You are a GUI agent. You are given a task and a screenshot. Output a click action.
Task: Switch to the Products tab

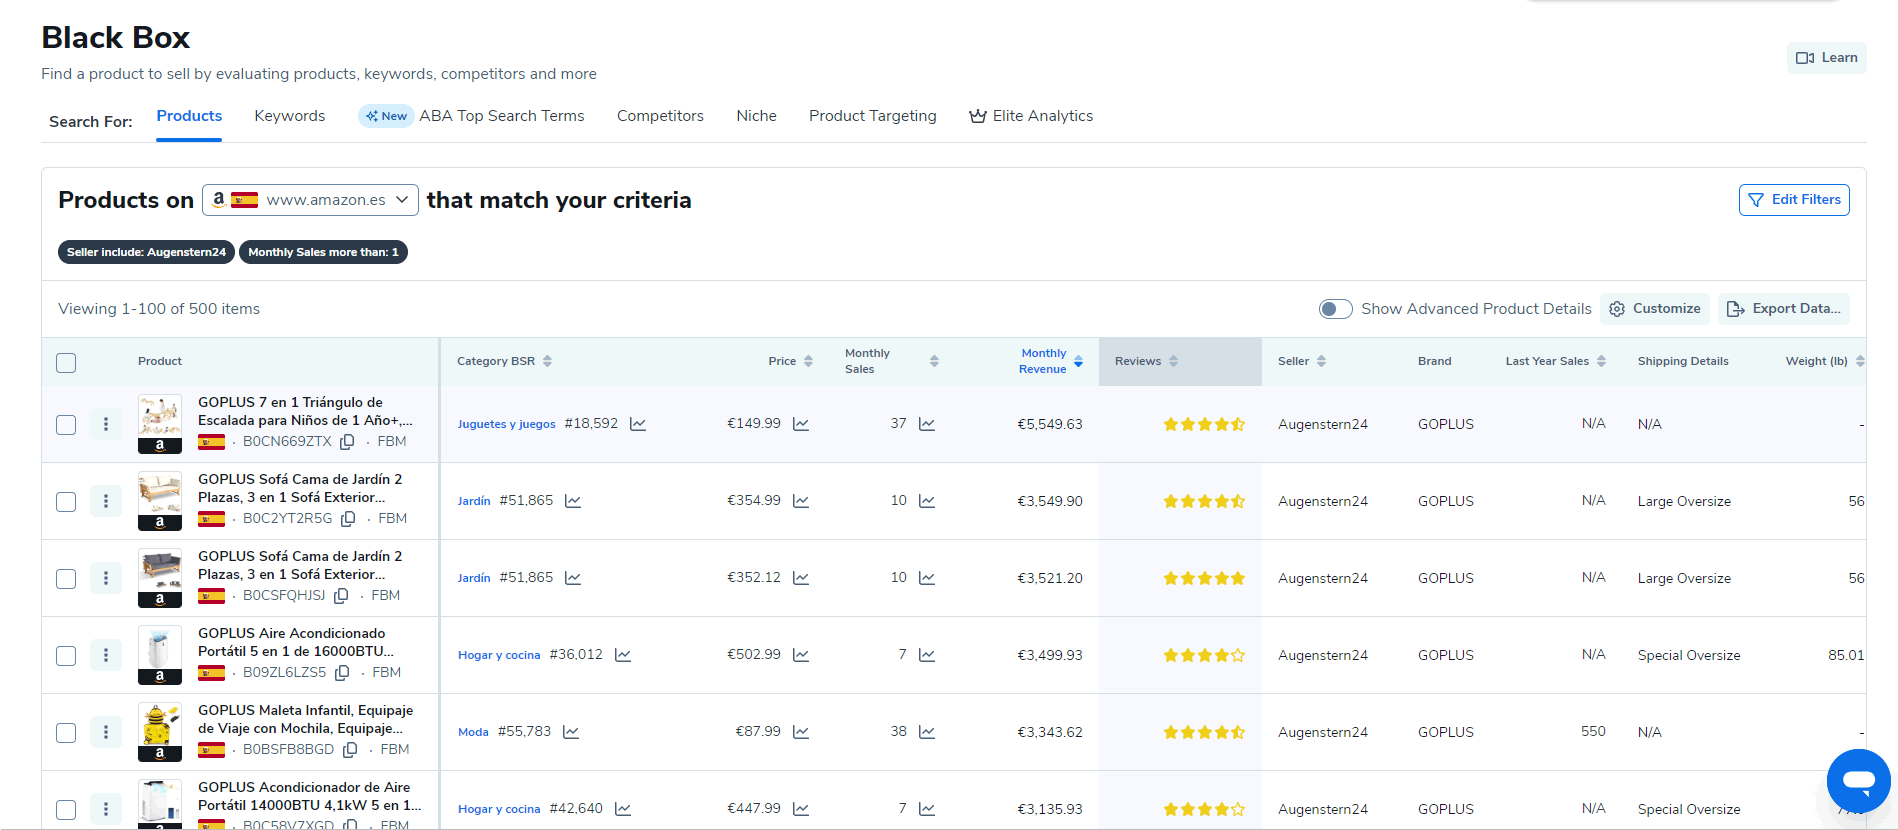tap(189, 116)
